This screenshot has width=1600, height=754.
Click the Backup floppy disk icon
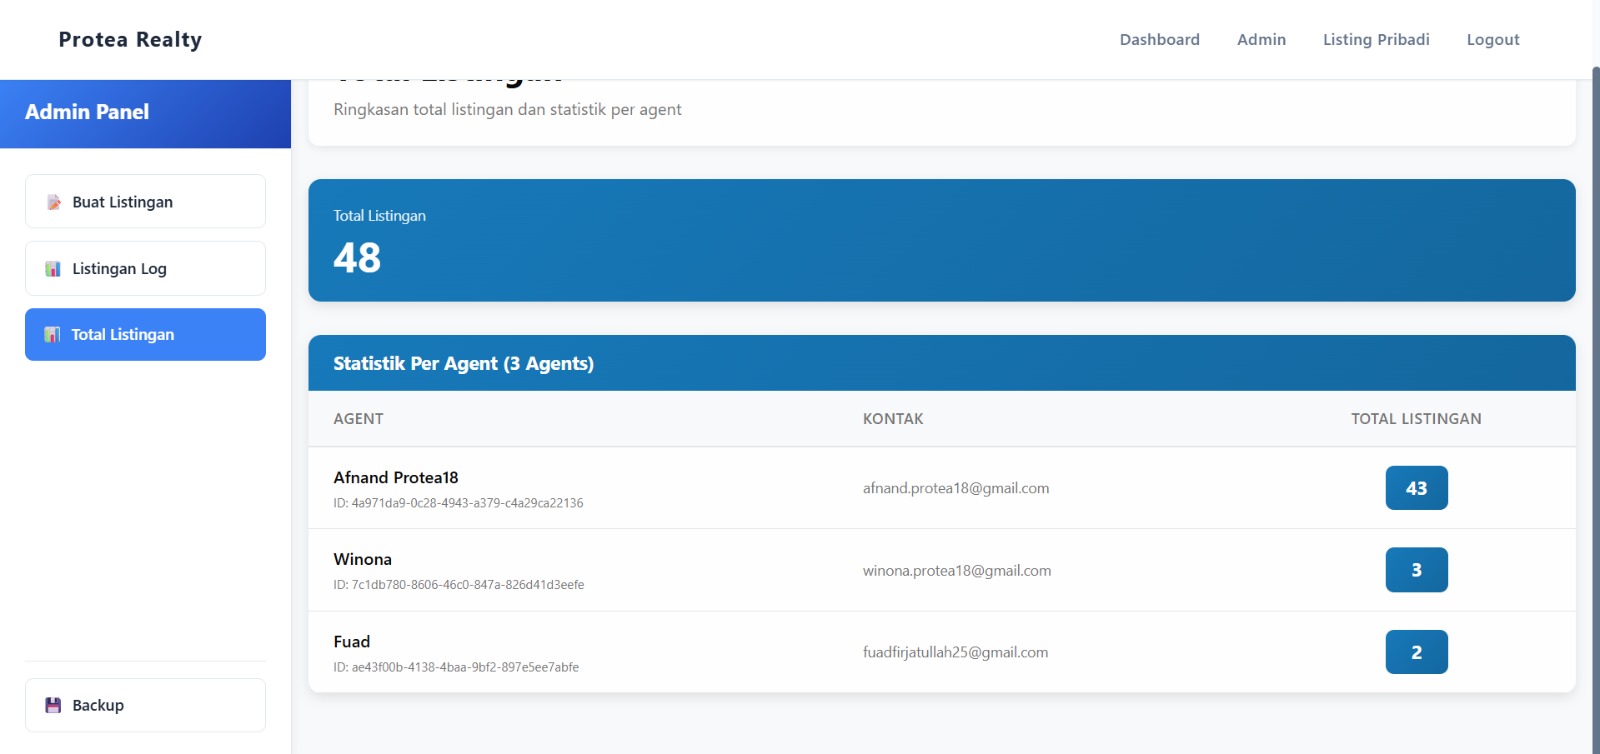pos(54,706)
